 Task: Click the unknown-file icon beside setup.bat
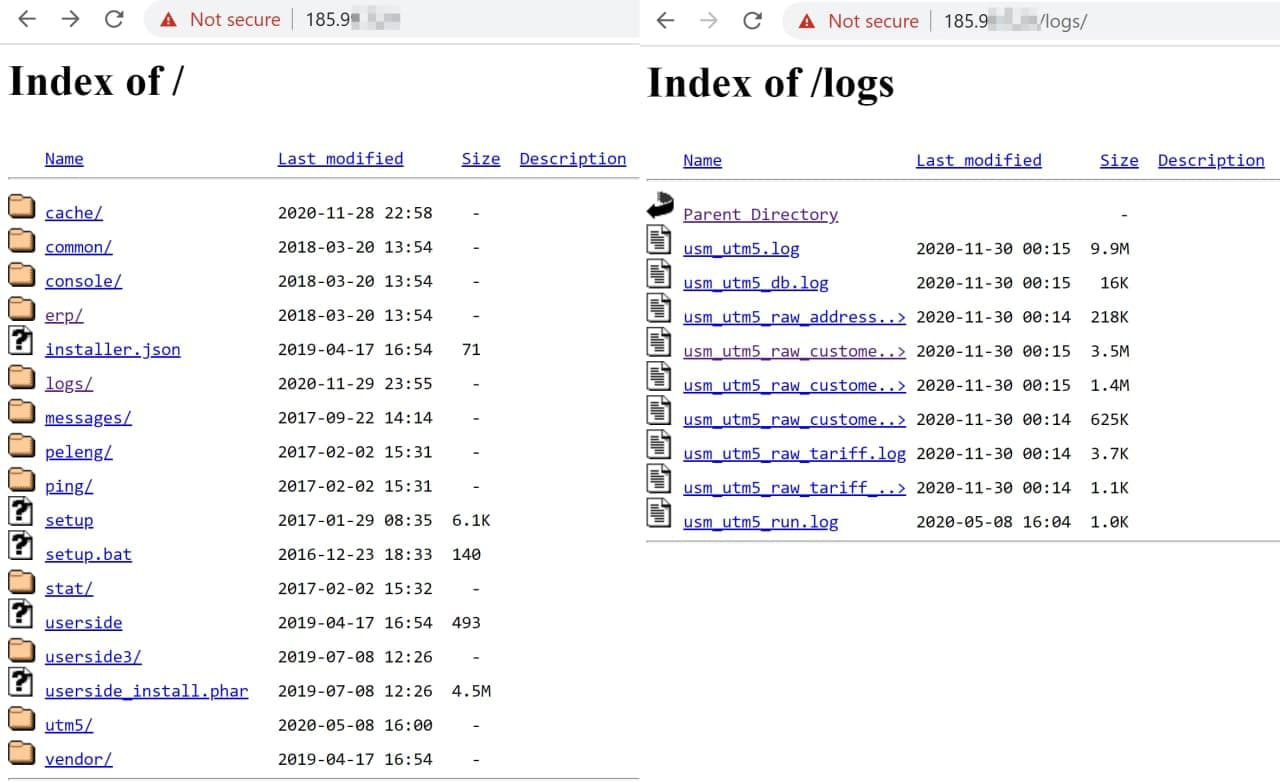click(21, 546)
